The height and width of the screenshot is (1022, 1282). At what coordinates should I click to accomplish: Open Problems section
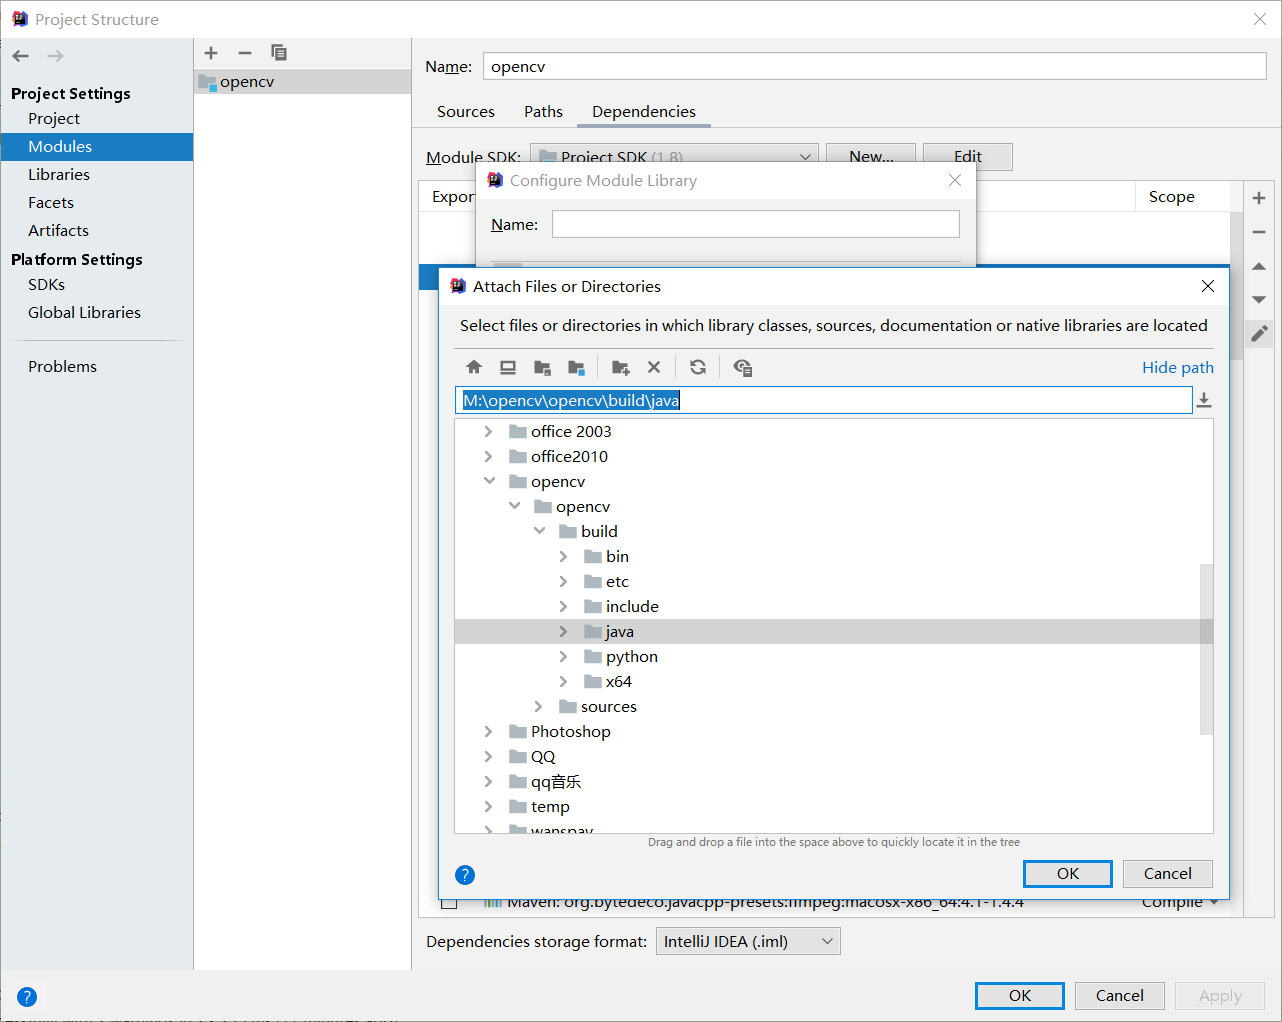62,366
